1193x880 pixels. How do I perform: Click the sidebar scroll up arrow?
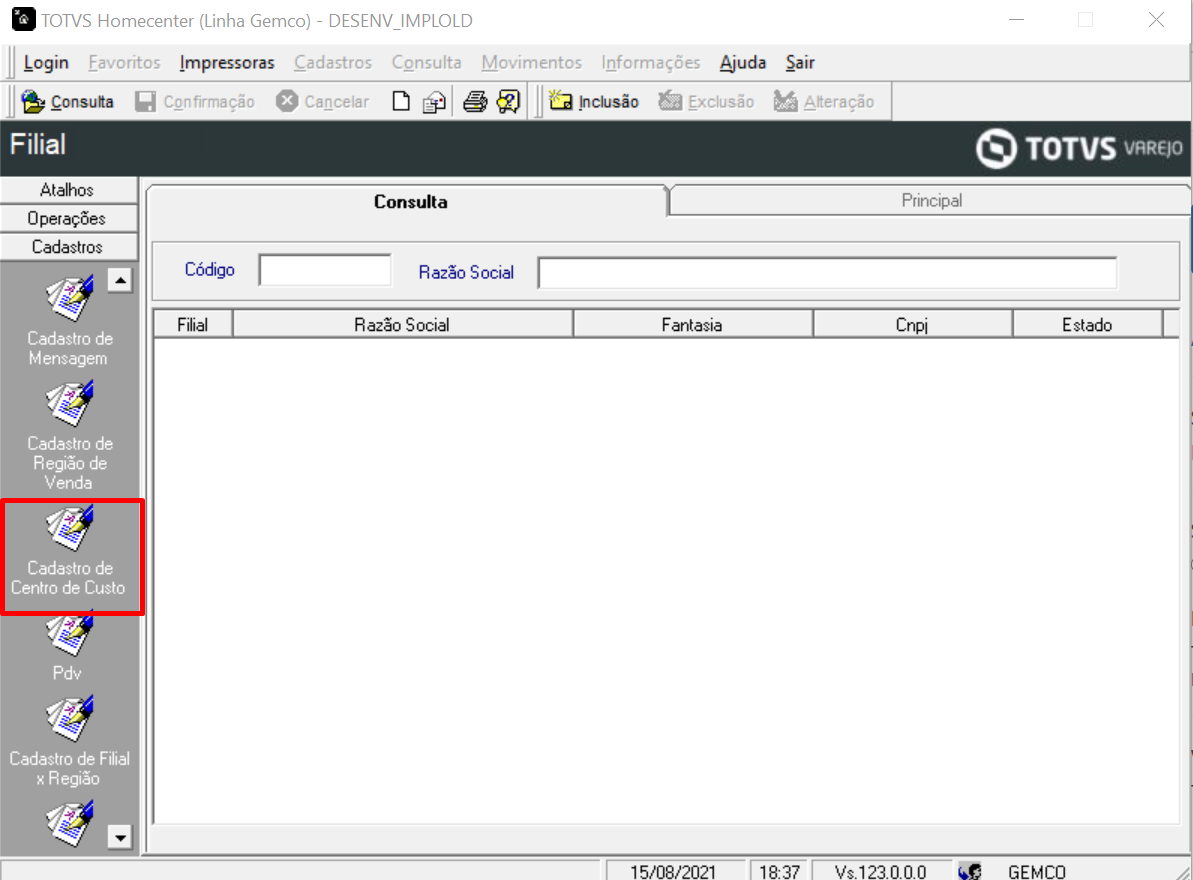(120, 280)
